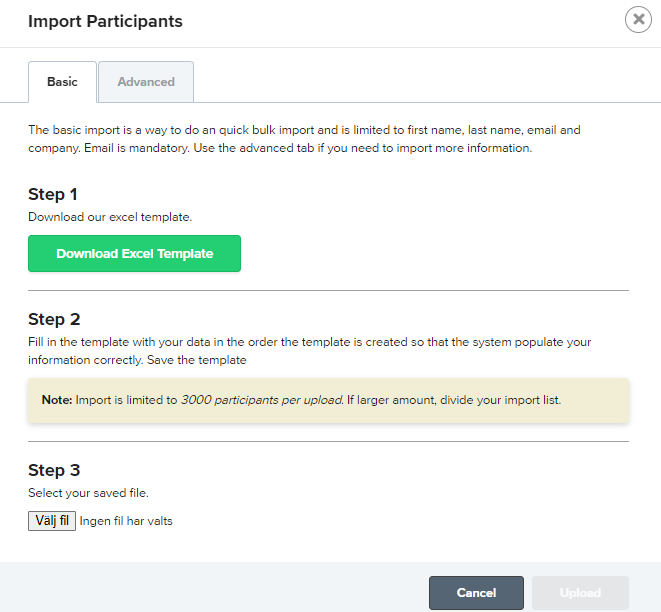Close the Import Participants dialog
The width and height of the screenshot is (661, 612).
point(638,19)
